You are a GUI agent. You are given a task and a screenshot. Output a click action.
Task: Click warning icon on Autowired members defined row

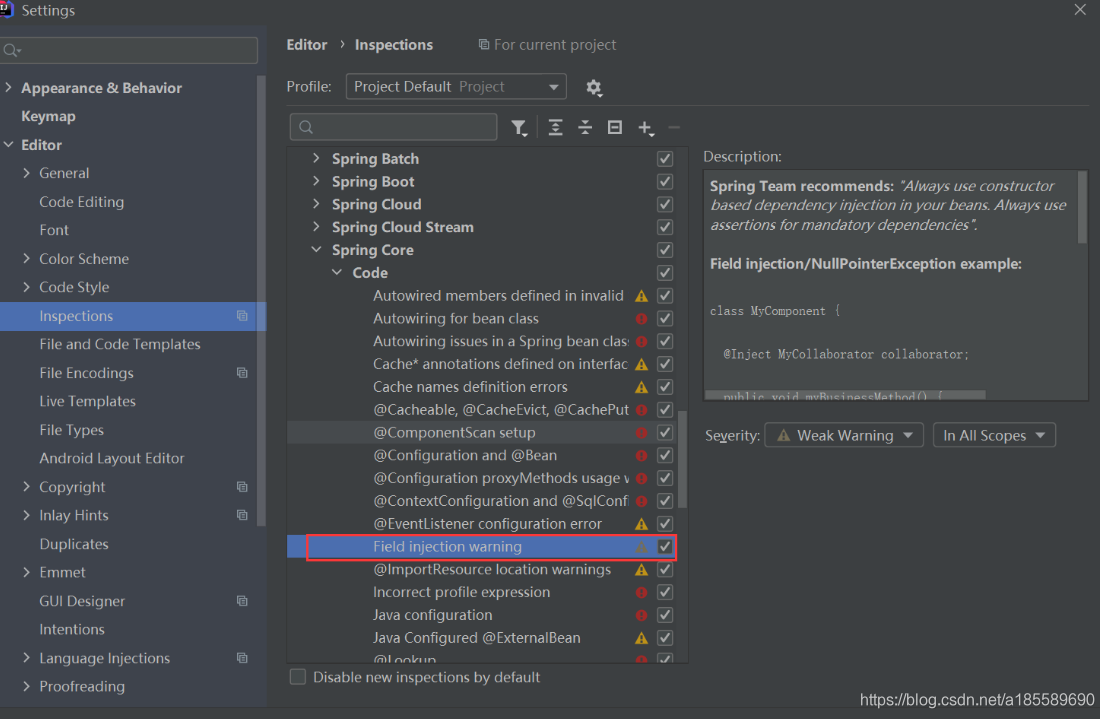641,296
